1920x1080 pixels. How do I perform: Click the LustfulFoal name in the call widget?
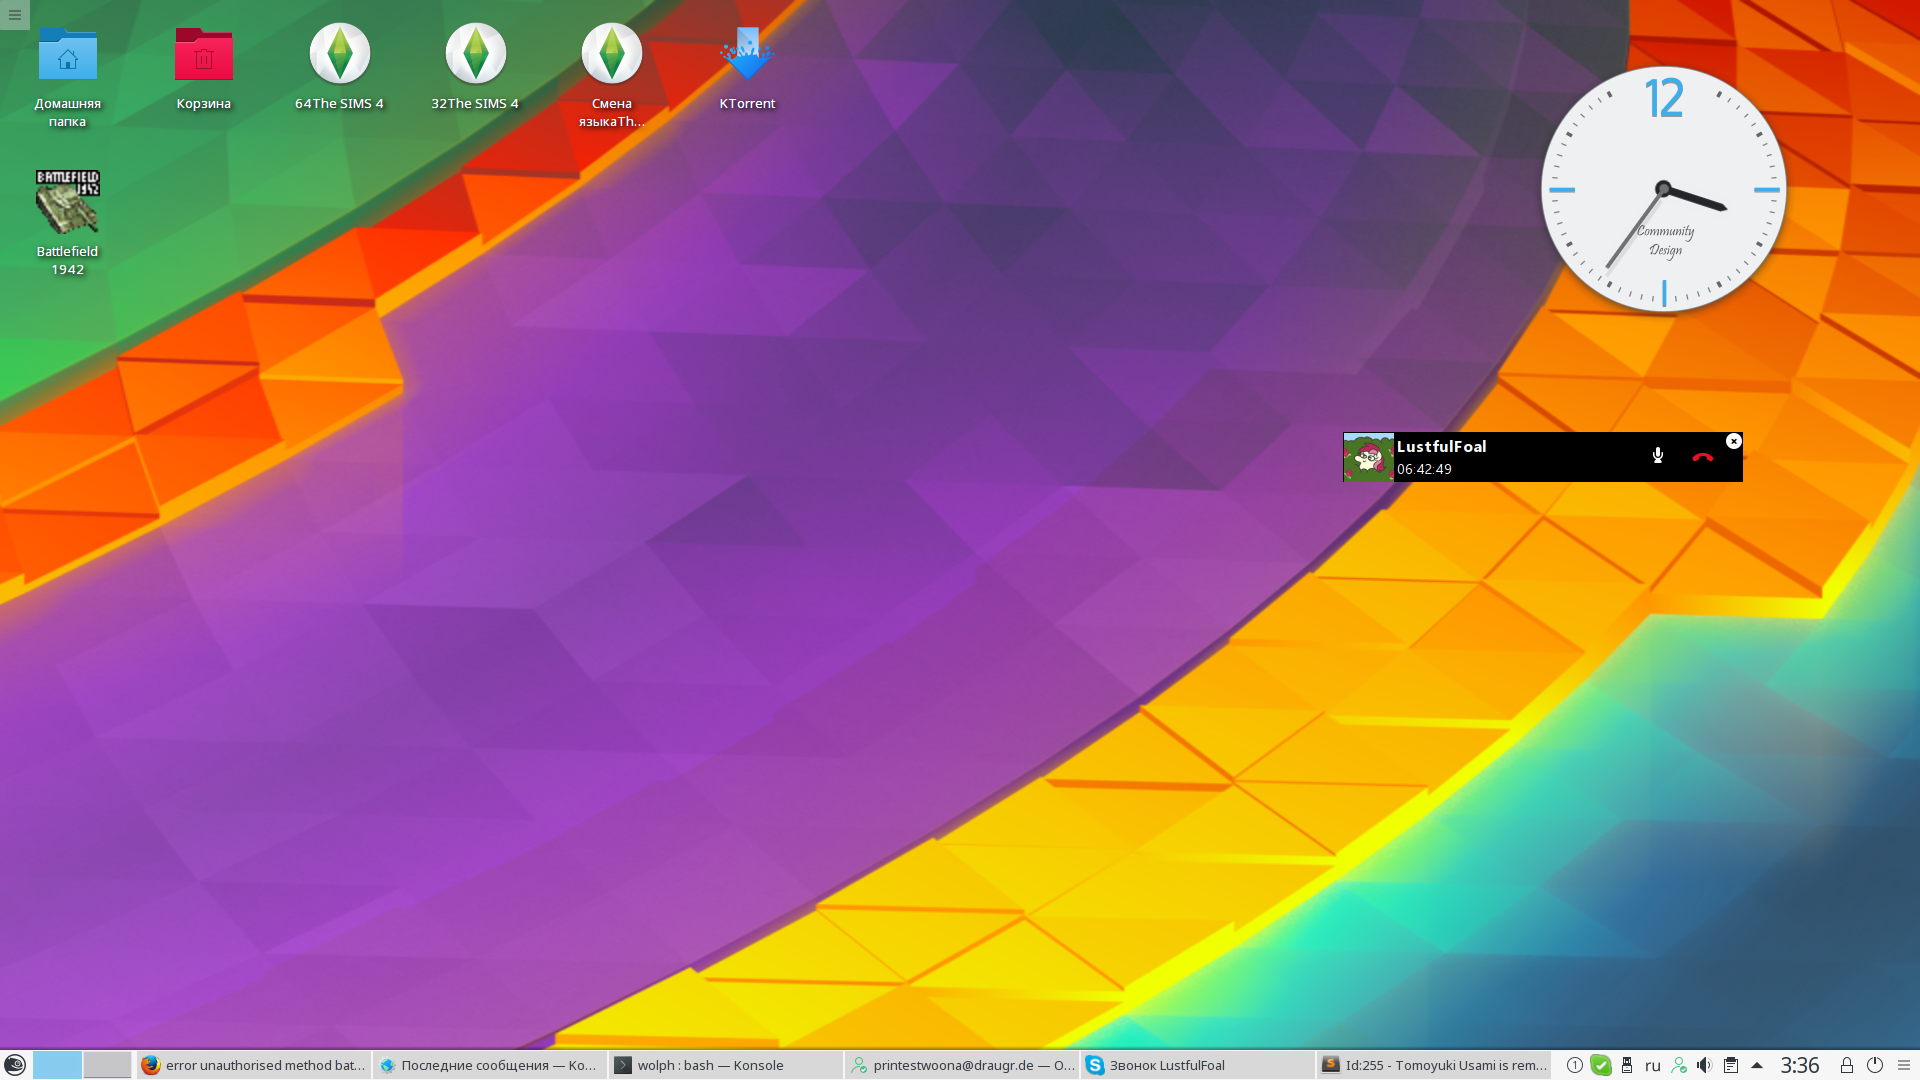[x=1441, y=446]
